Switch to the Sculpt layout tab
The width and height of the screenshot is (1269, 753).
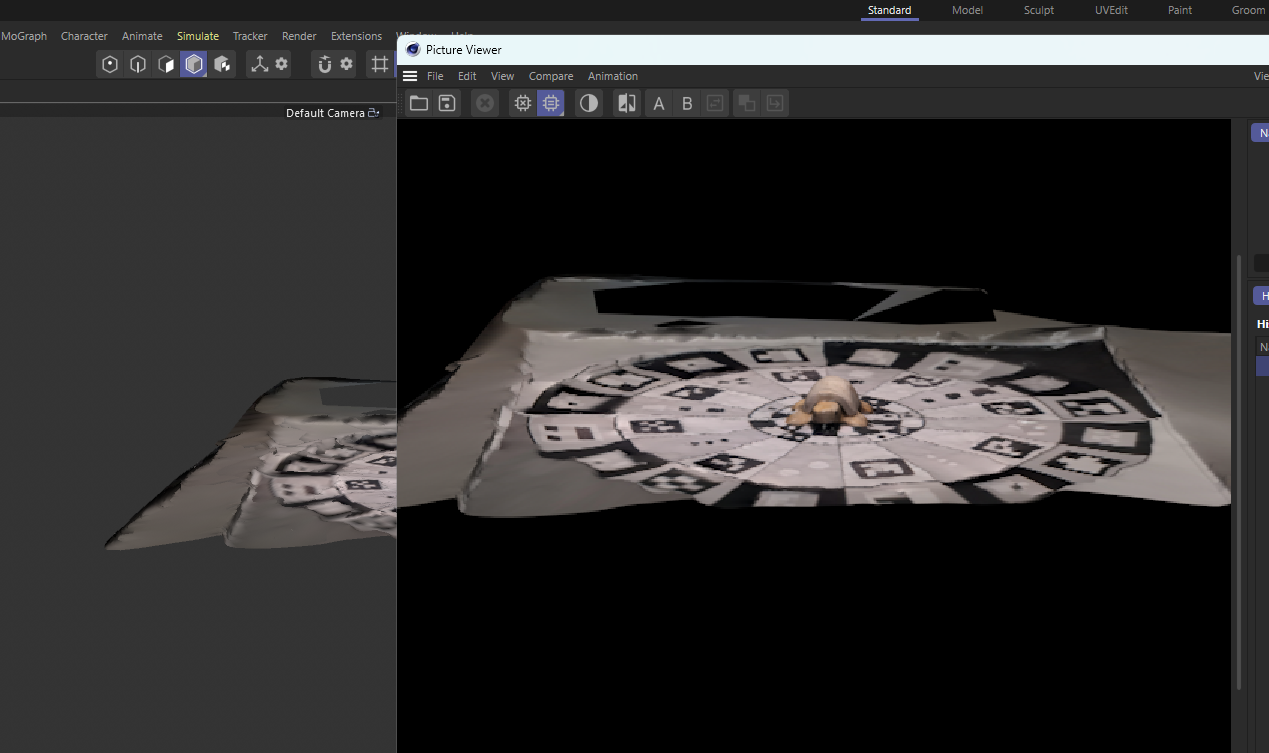click(x=1038, y=10)
